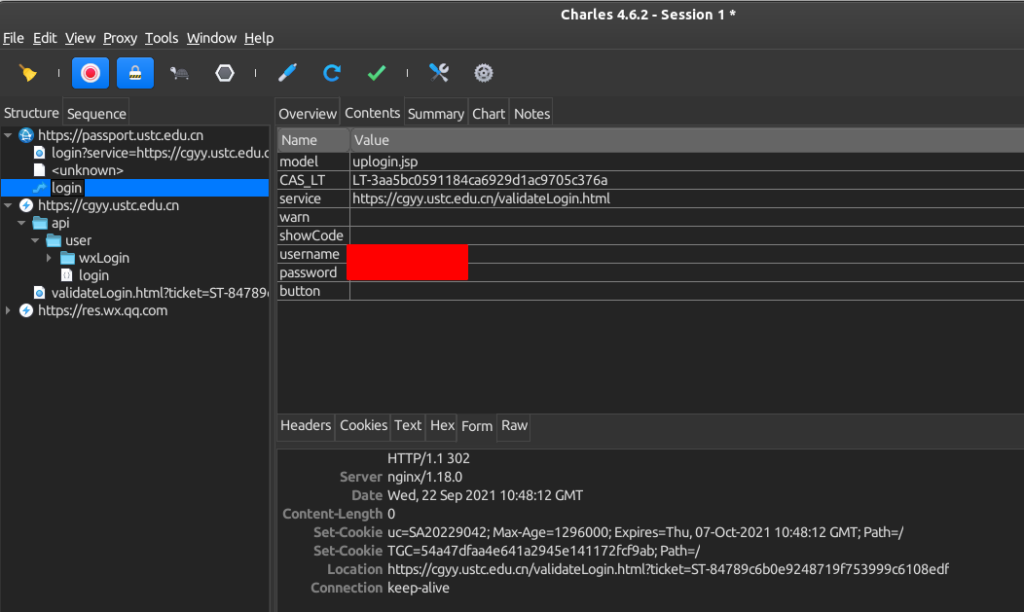Collapse the passport.ustc.edu.cn host node
This screenshot has height=612, width=1024.
click(x=9, y=135)
